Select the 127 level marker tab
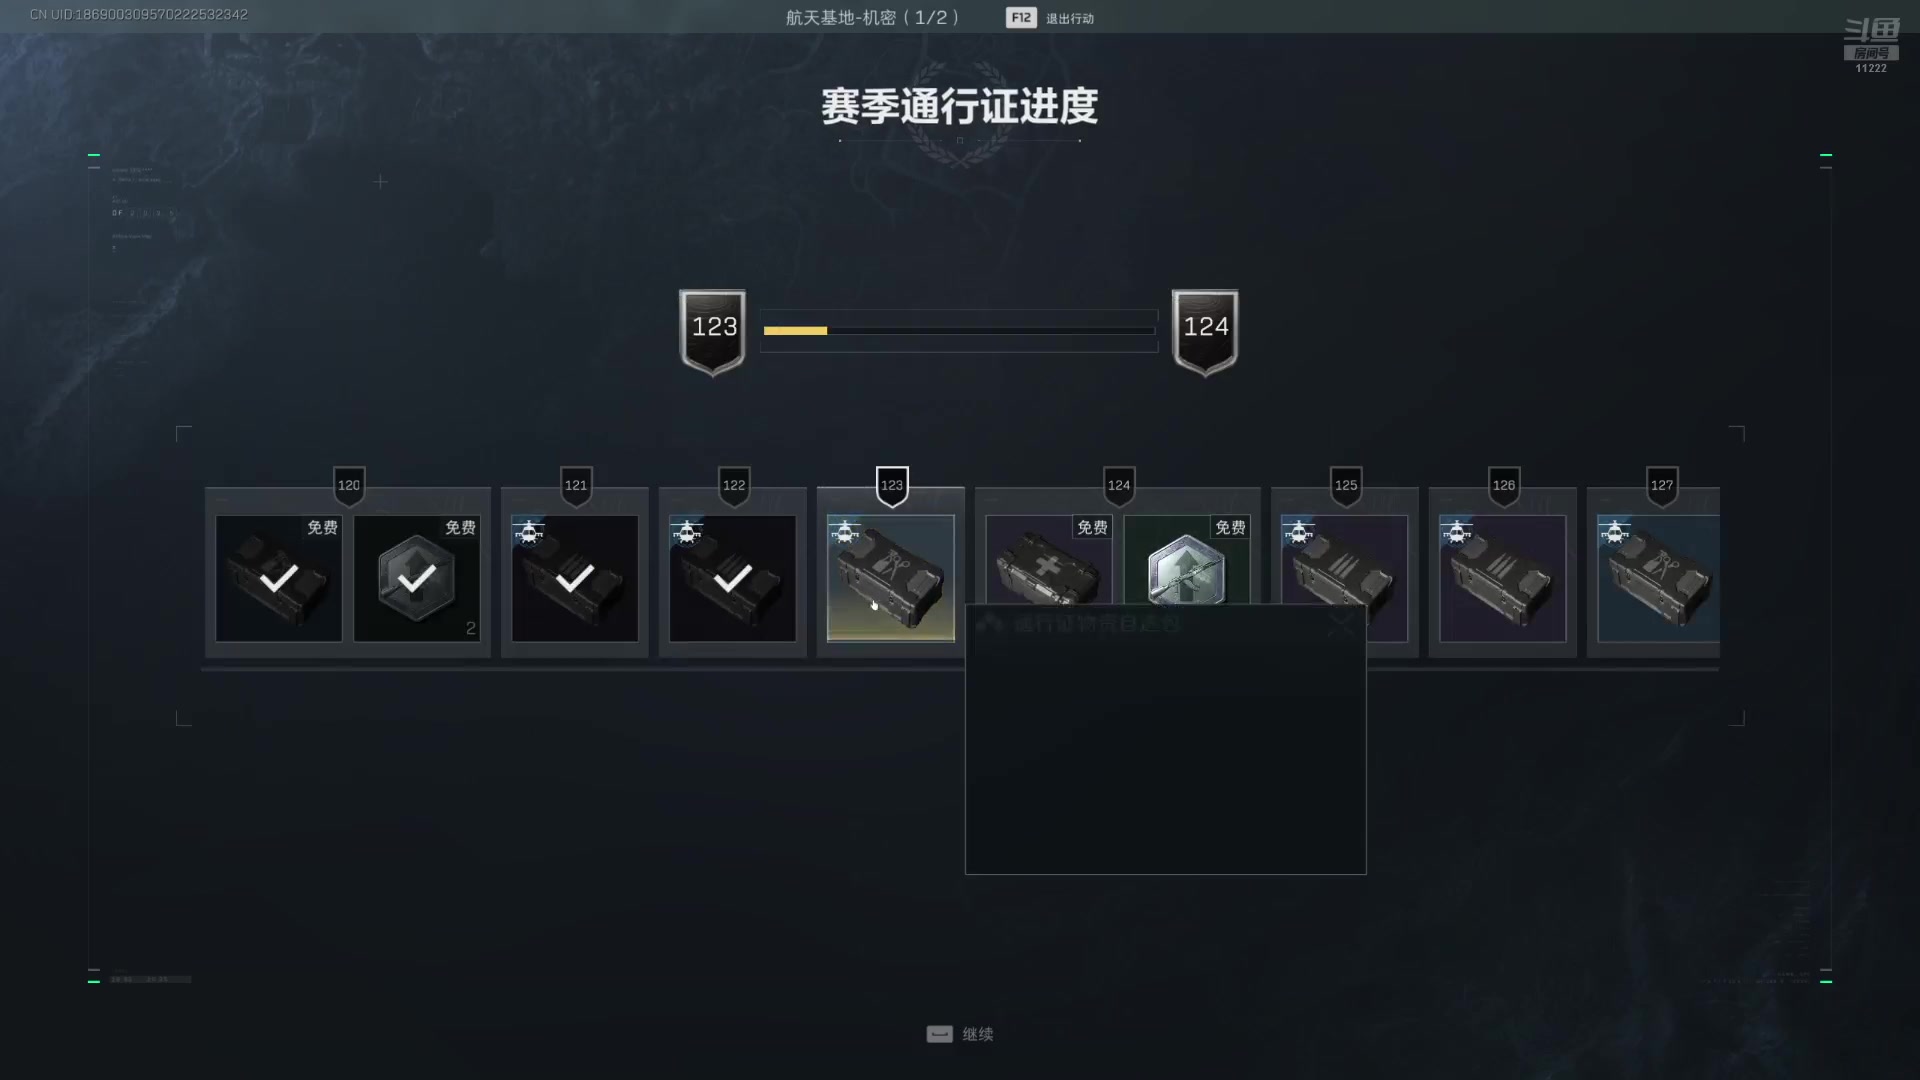The width and height of the screenshot is (1920, 1080). tap(1662, 486)
